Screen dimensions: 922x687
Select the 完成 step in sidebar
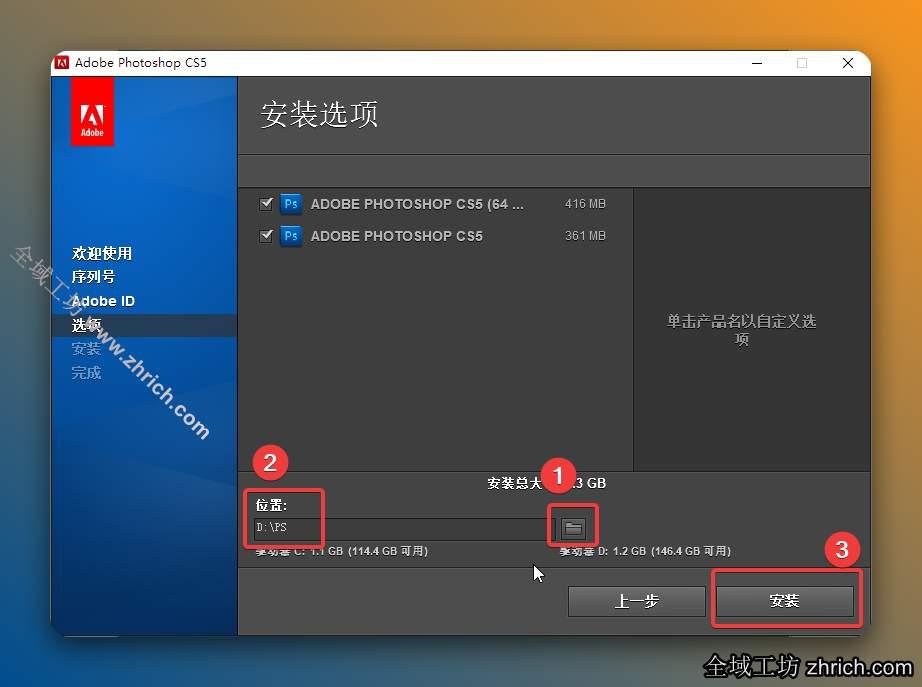point(86,373)
